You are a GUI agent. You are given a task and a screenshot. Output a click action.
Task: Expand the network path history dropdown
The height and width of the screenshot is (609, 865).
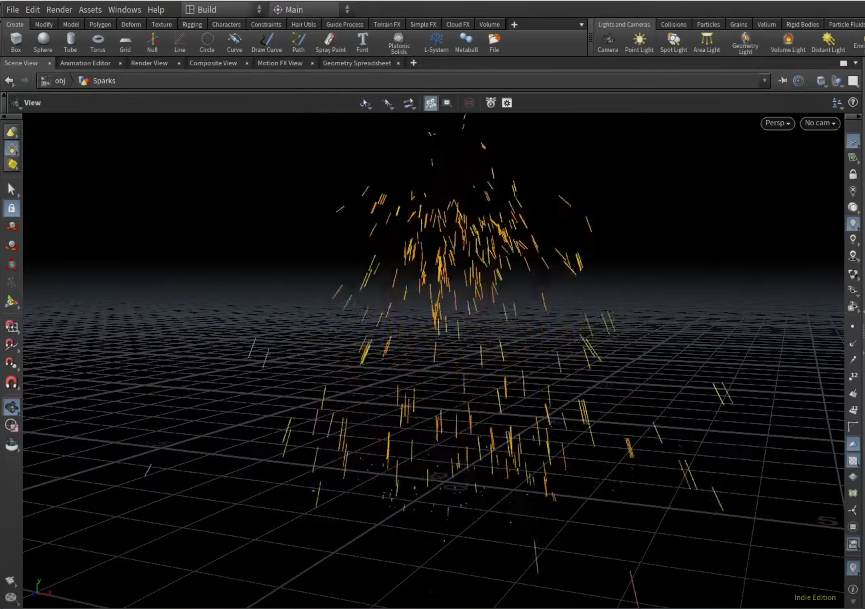[764, 81]
